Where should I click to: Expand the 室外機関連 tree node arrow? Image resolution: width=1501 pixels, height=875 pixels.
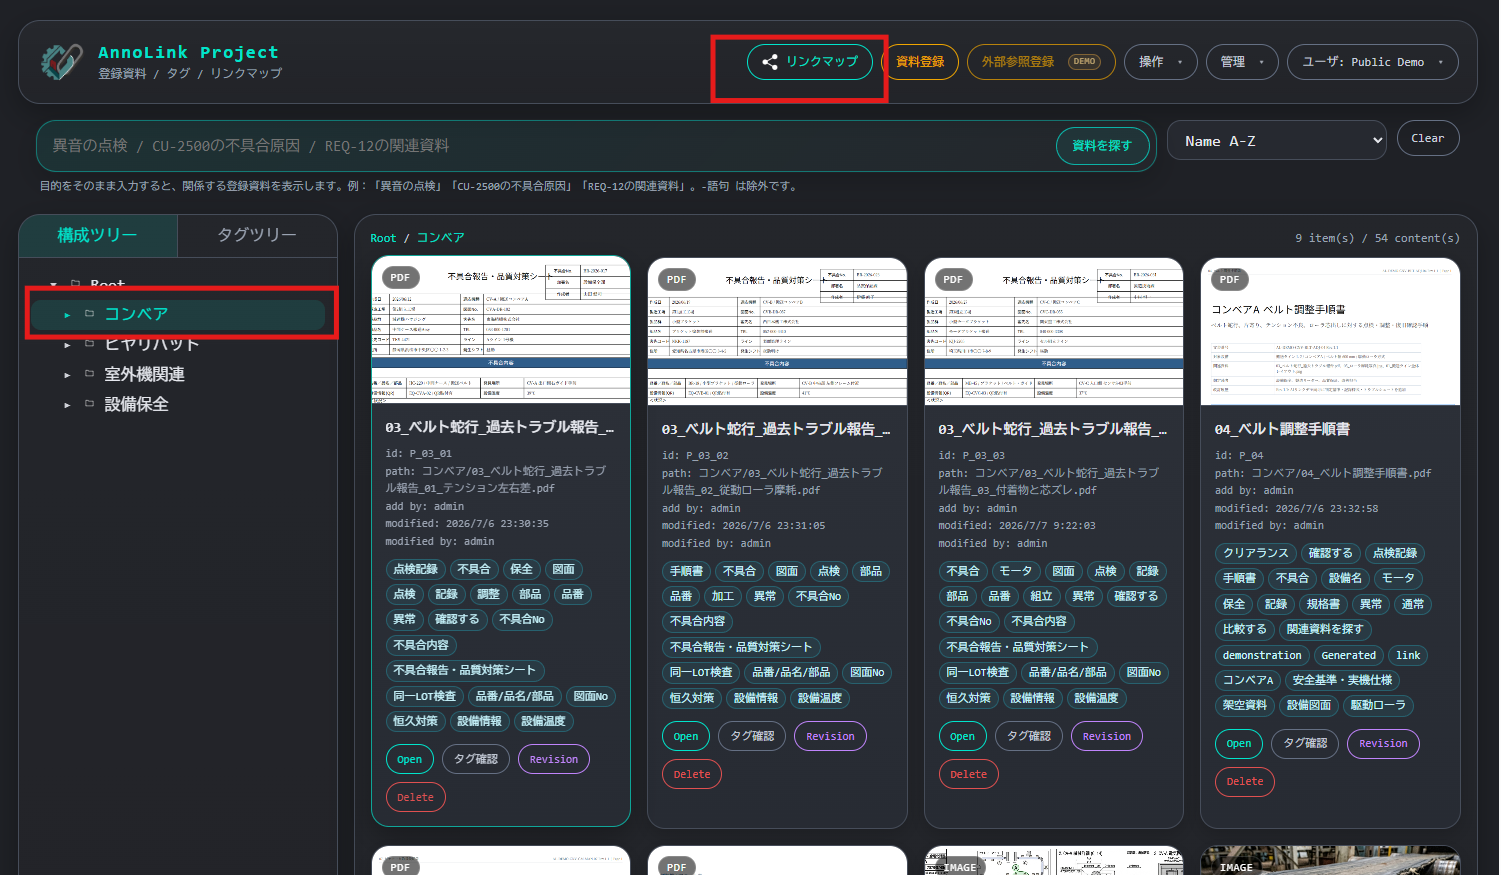tap(67, 375)
